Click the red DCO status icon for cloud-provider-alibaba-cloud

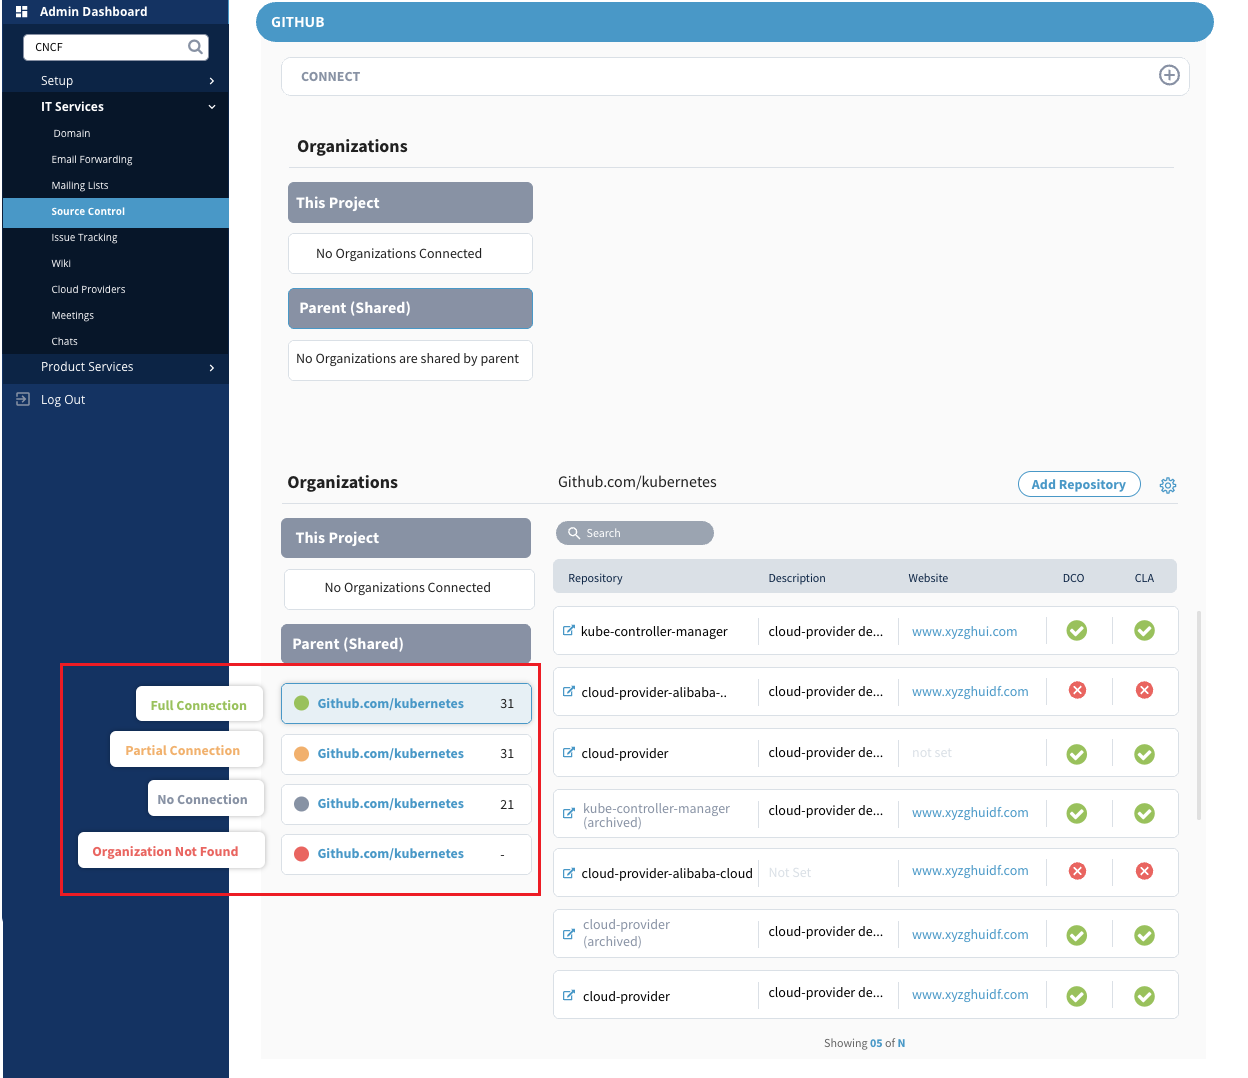coord(1077,871)
